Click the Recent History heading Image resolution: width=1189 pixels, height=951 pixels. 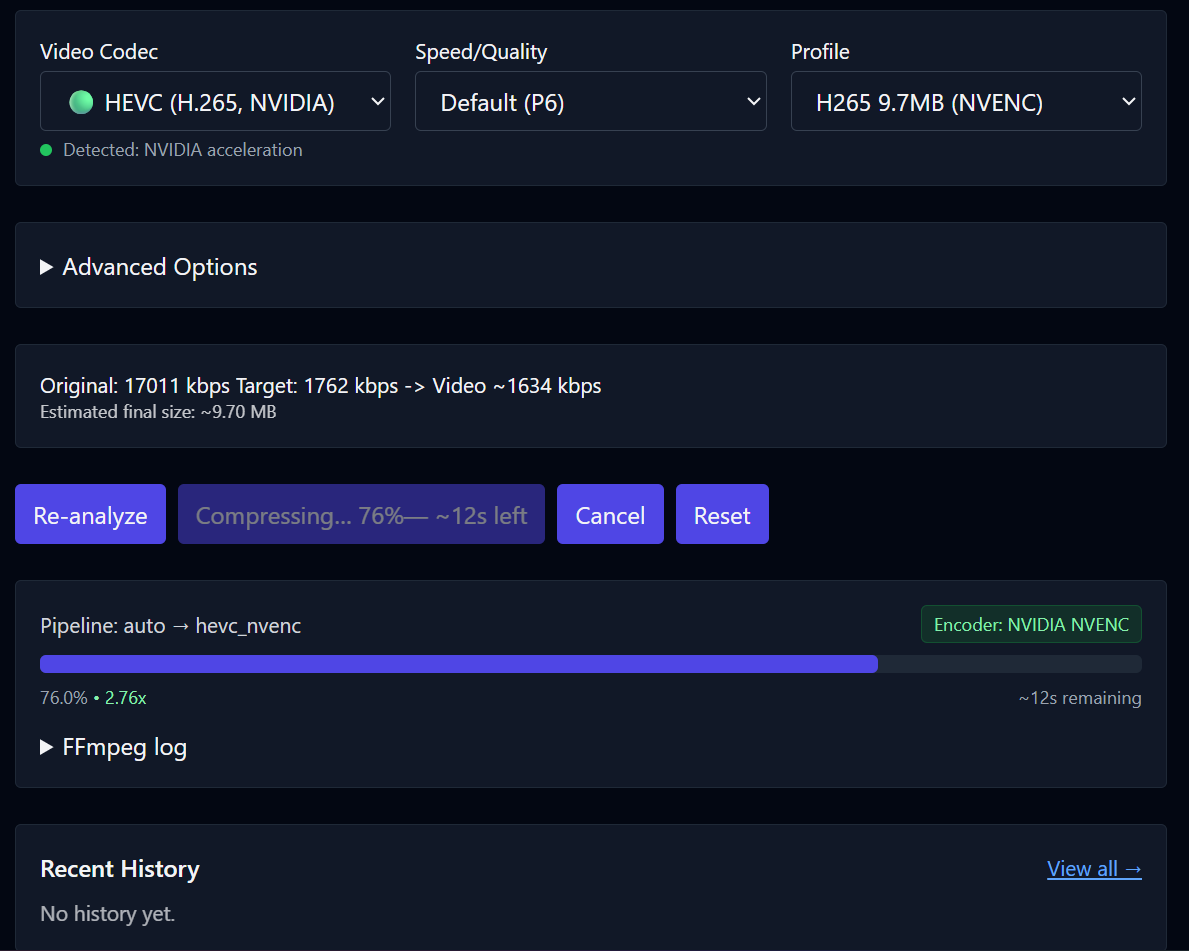[x=119, y=868]
